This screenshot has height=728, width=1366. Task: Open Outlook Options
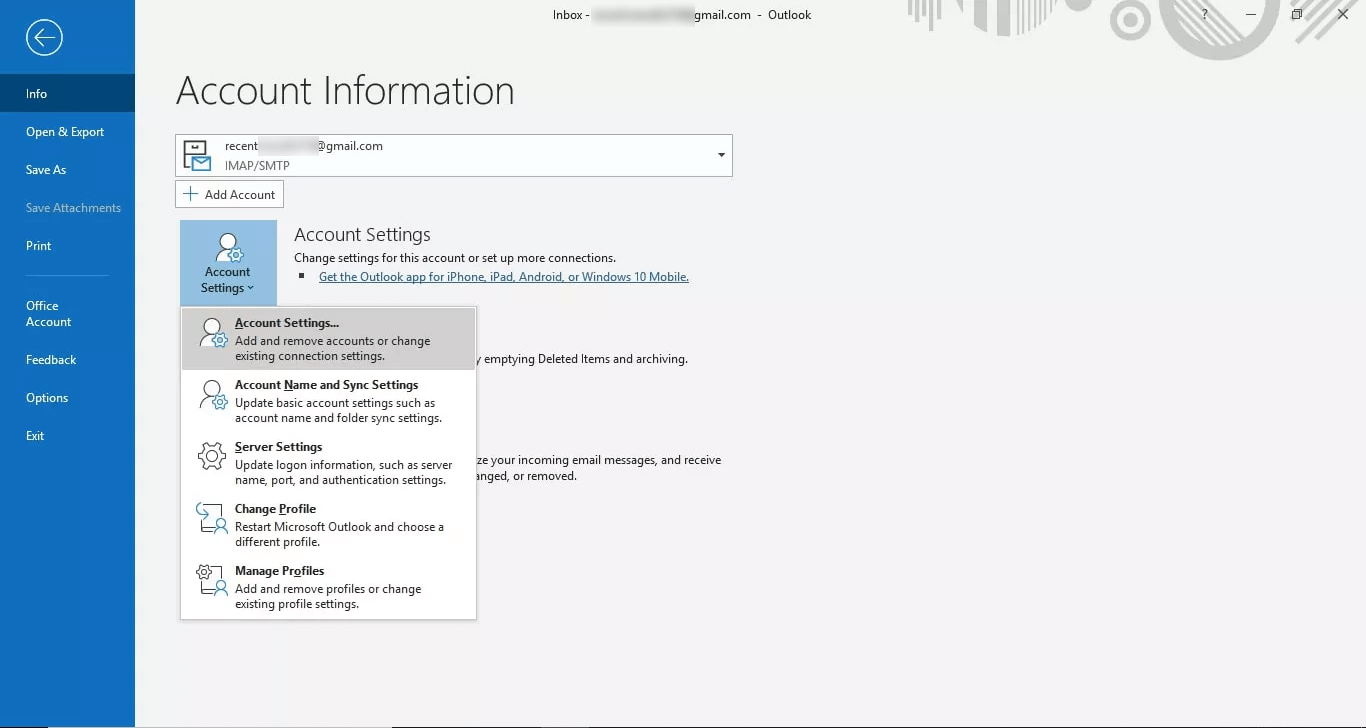pos(67,397)
